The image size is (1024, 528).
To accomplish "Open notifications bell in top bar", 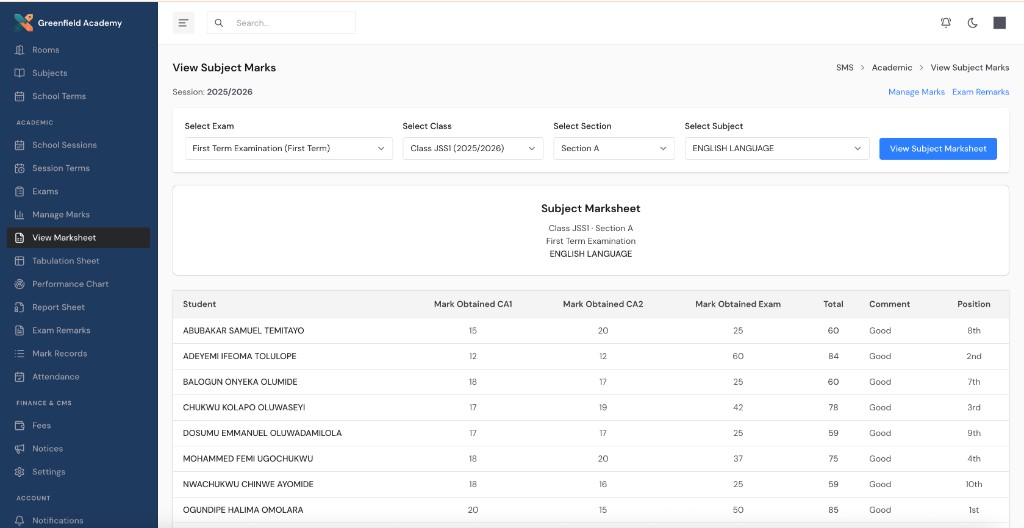I will 946,23.
